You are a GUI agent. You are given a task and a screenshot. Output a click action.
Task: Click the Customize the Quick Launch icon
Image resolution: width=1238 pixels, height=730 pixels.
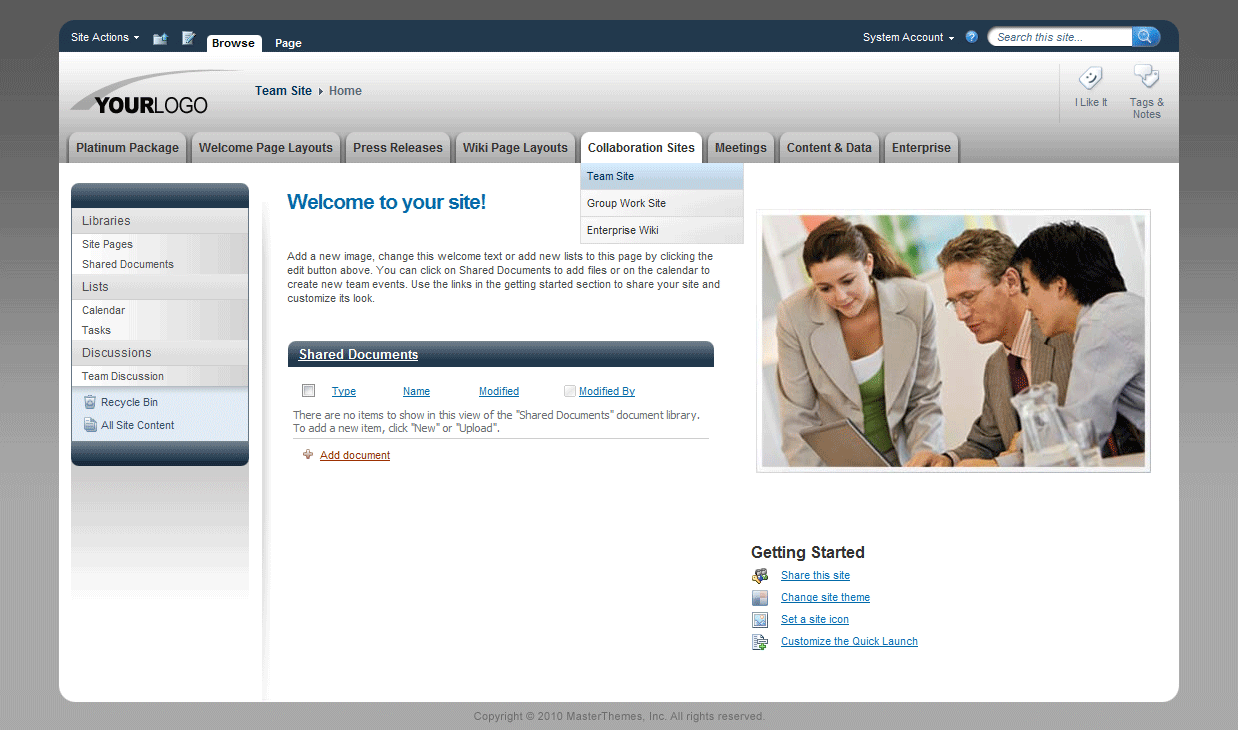[760, 641]
